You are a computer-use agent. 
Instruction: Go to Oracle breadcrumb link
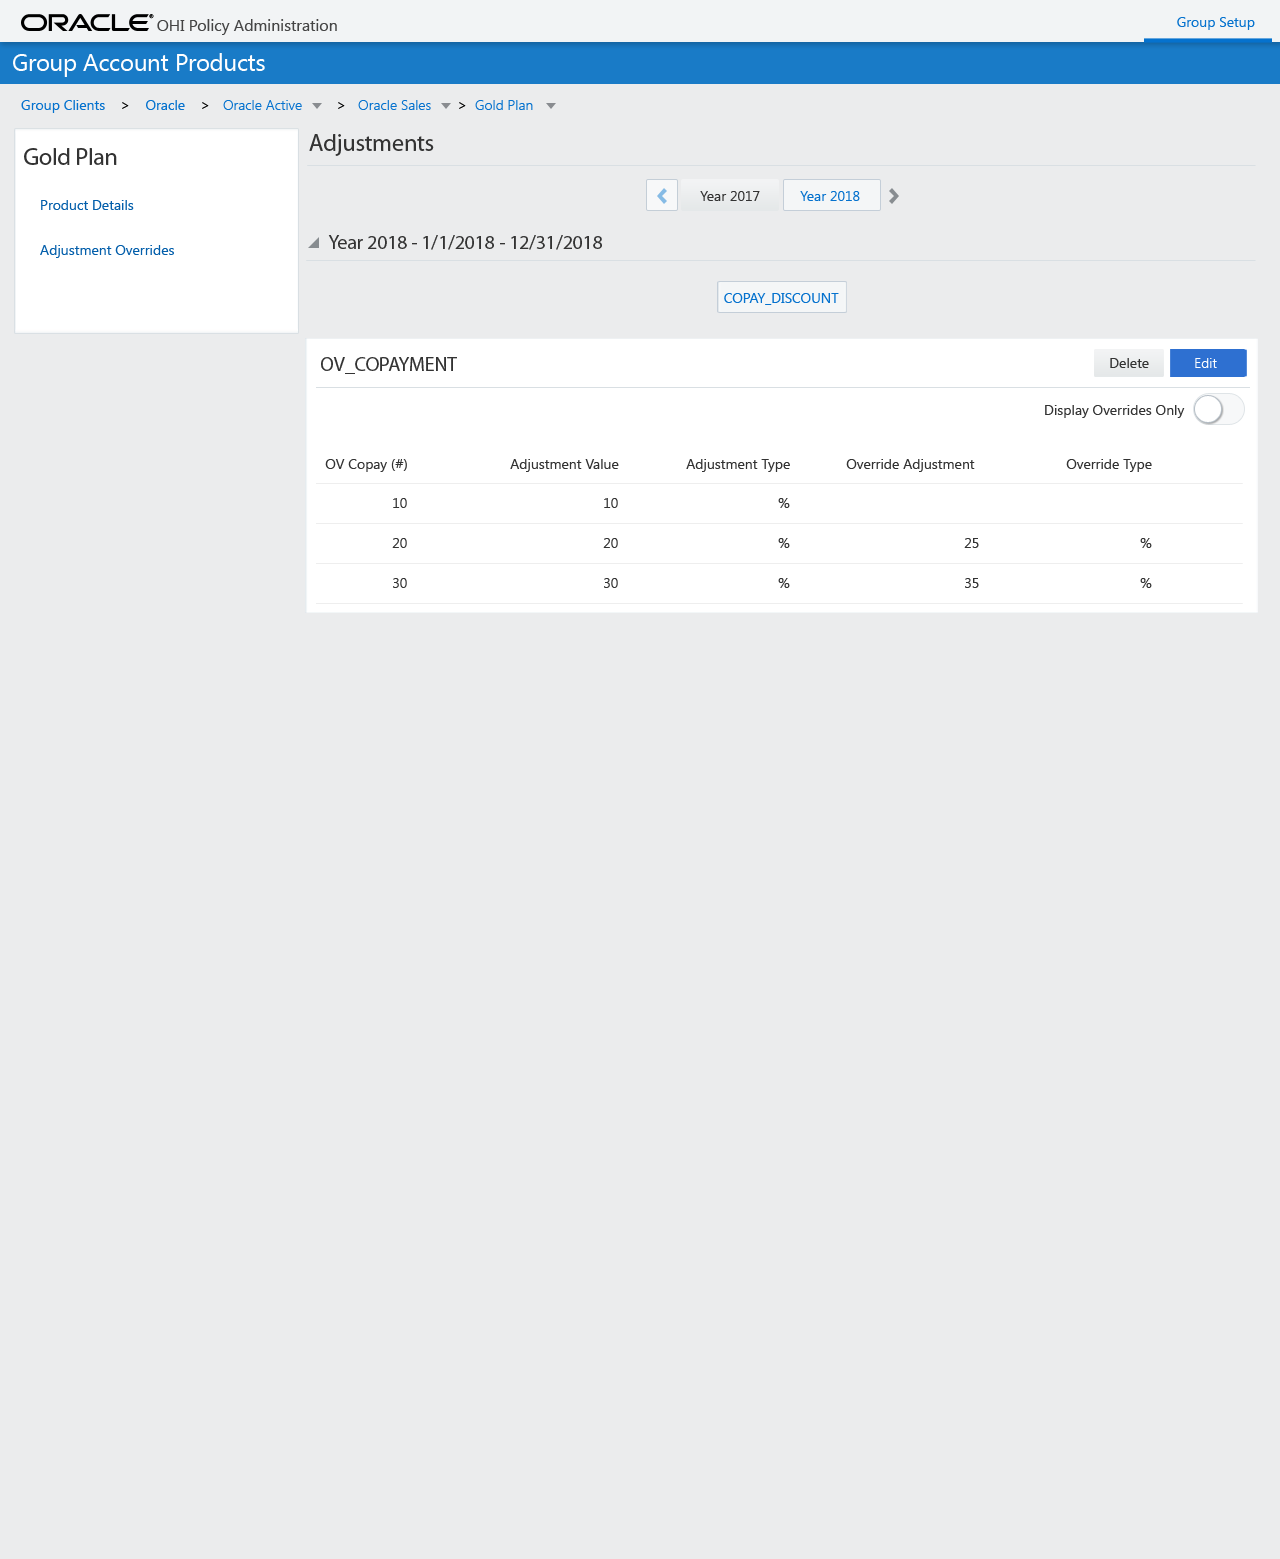165,105
